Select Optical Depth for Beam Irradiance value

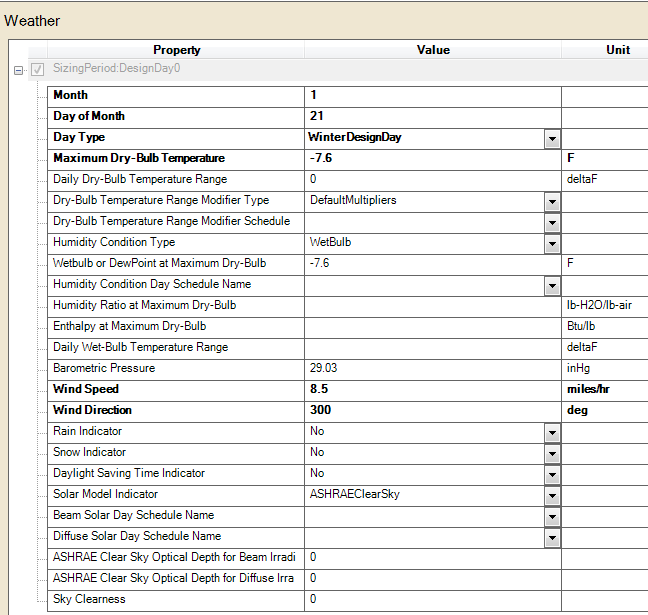(433, 559)
